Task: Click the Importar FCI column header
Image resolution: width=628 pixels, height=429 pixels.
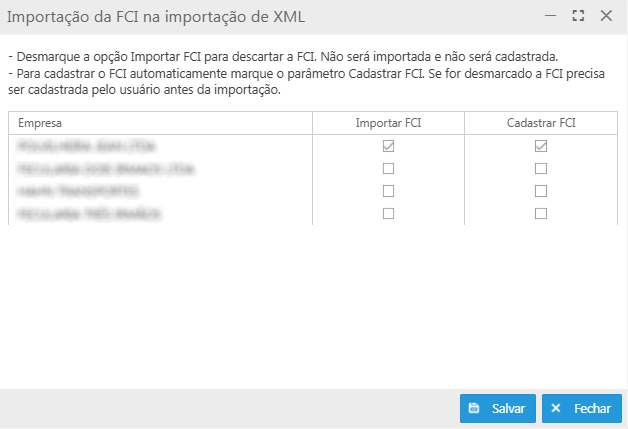Action: point(388,122)
